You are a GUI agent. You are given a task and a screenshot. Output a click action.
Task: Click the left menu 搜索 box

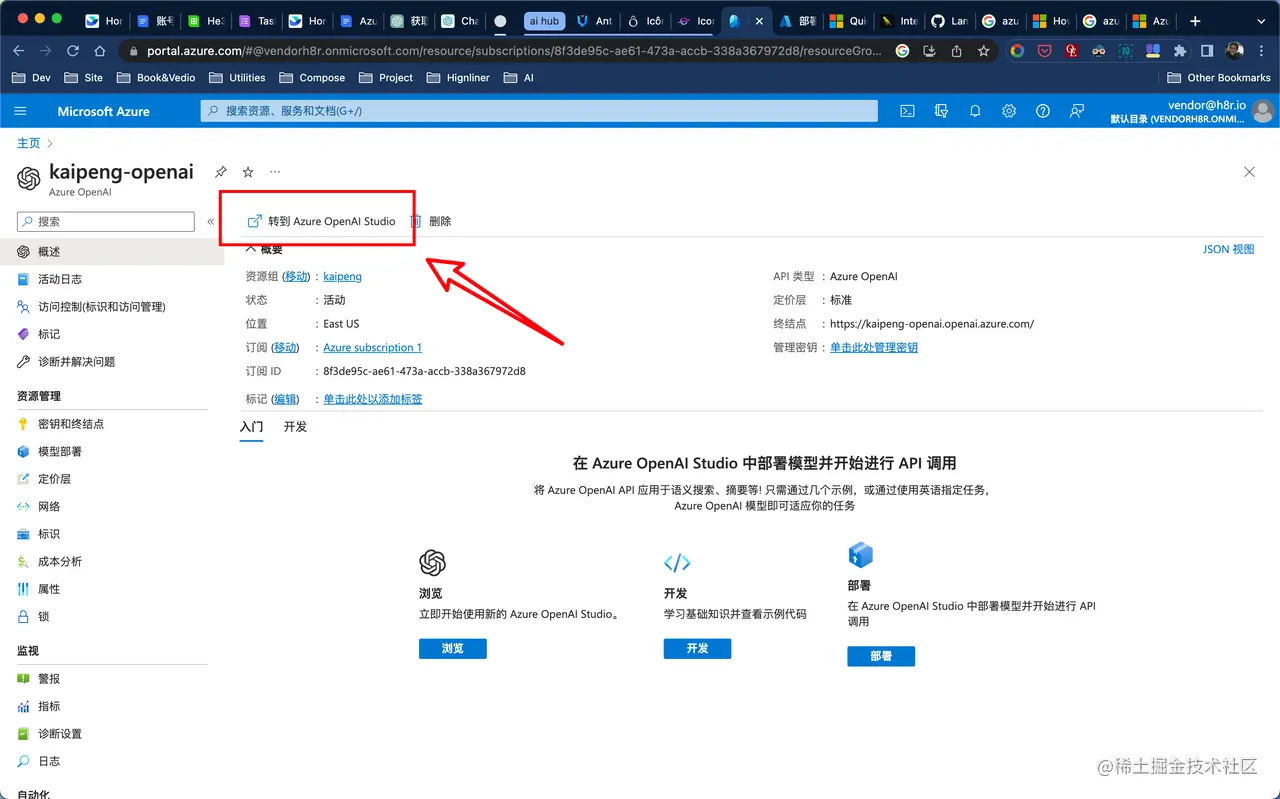106,221
